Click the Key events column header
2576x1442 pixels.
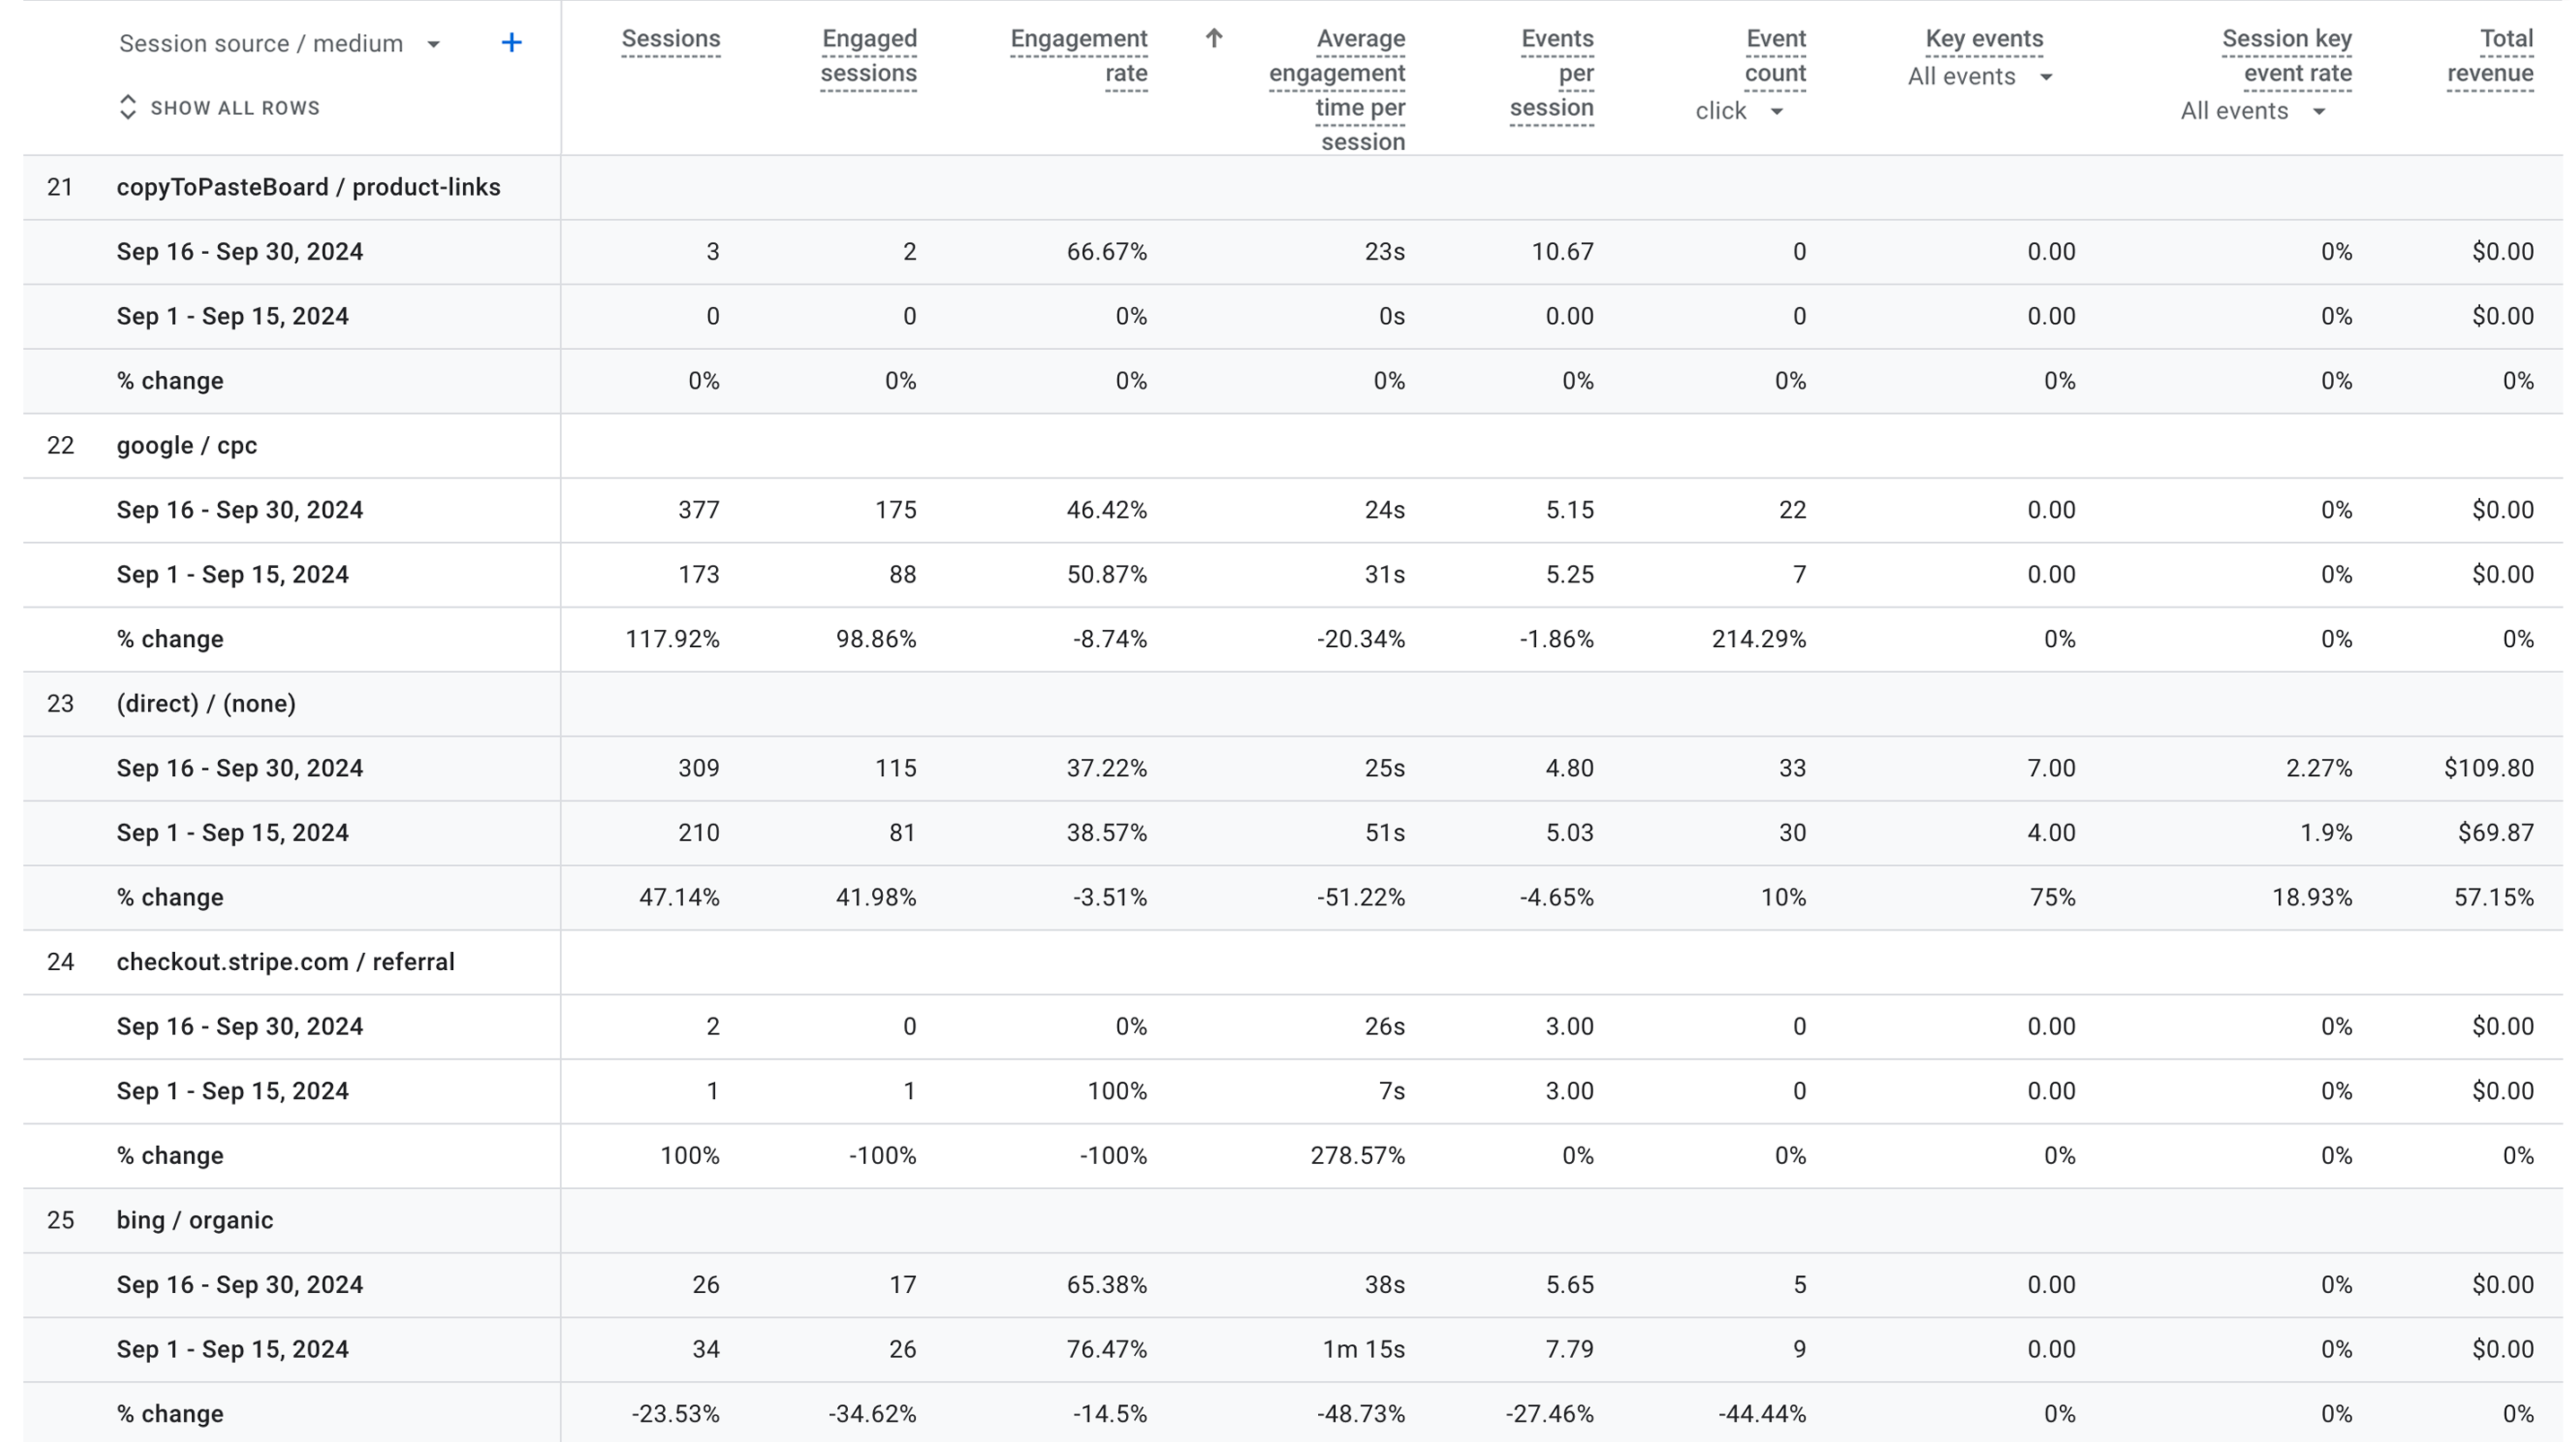pos(1984,39)
